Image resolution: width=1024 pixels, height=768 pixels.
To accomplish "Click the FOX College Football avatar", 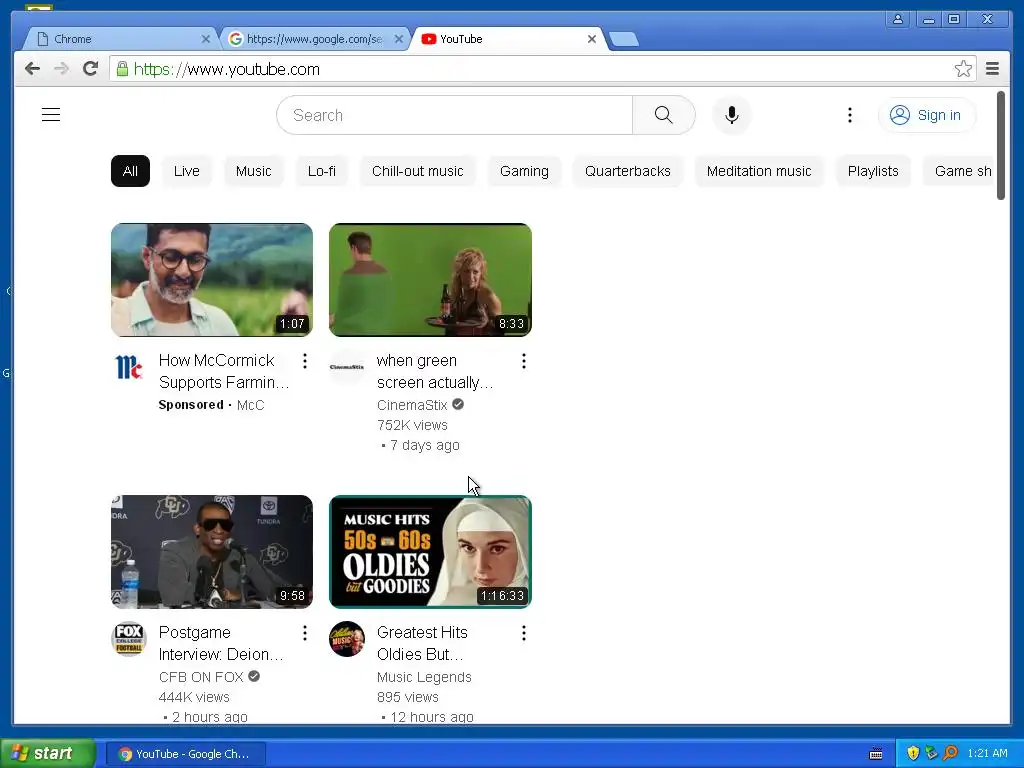I will 129,639.
